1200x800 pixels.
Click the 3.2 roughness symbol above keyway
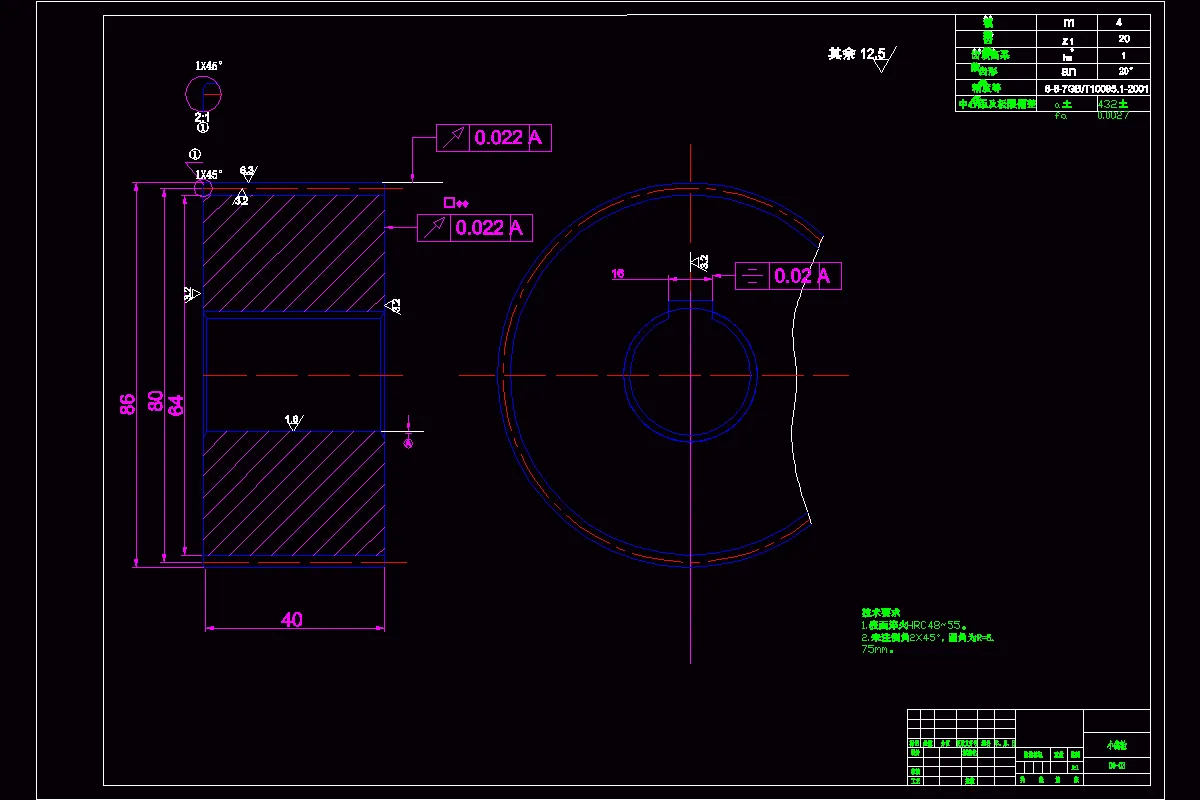pyautogui.click(x=699, y=262)
